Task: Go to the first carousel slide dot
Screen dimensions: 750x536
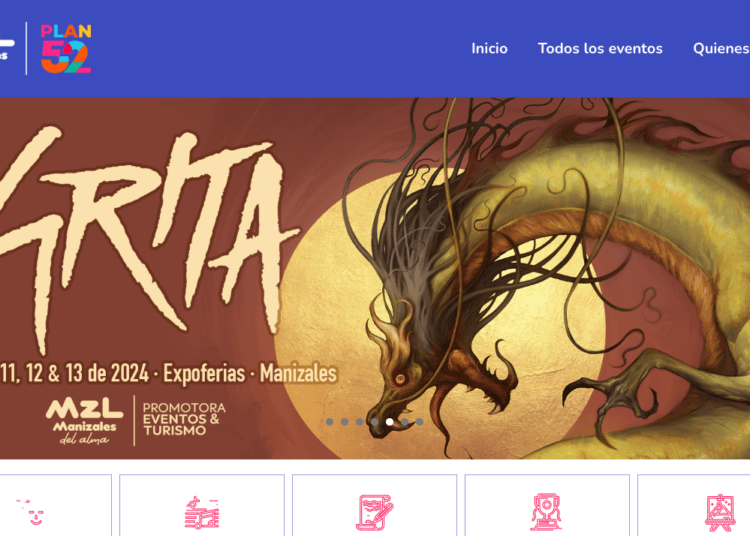Action: coord(330,422)
